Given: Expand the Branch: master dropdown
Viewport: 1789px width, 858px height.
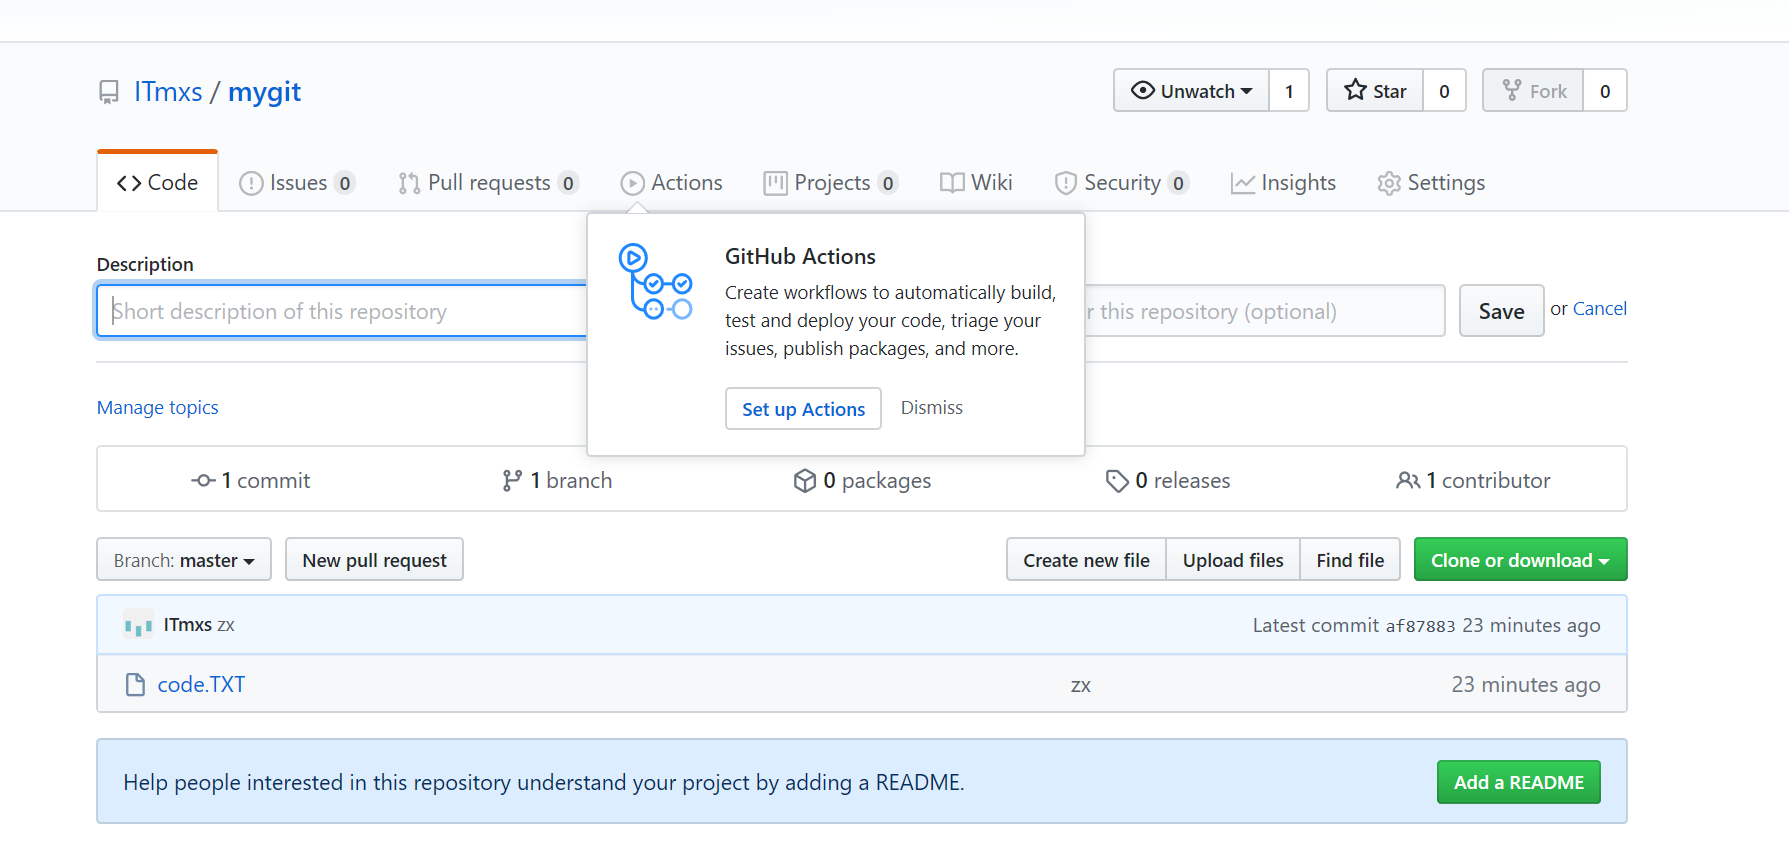Looking at the screenshot, I should tap(184, 560).
